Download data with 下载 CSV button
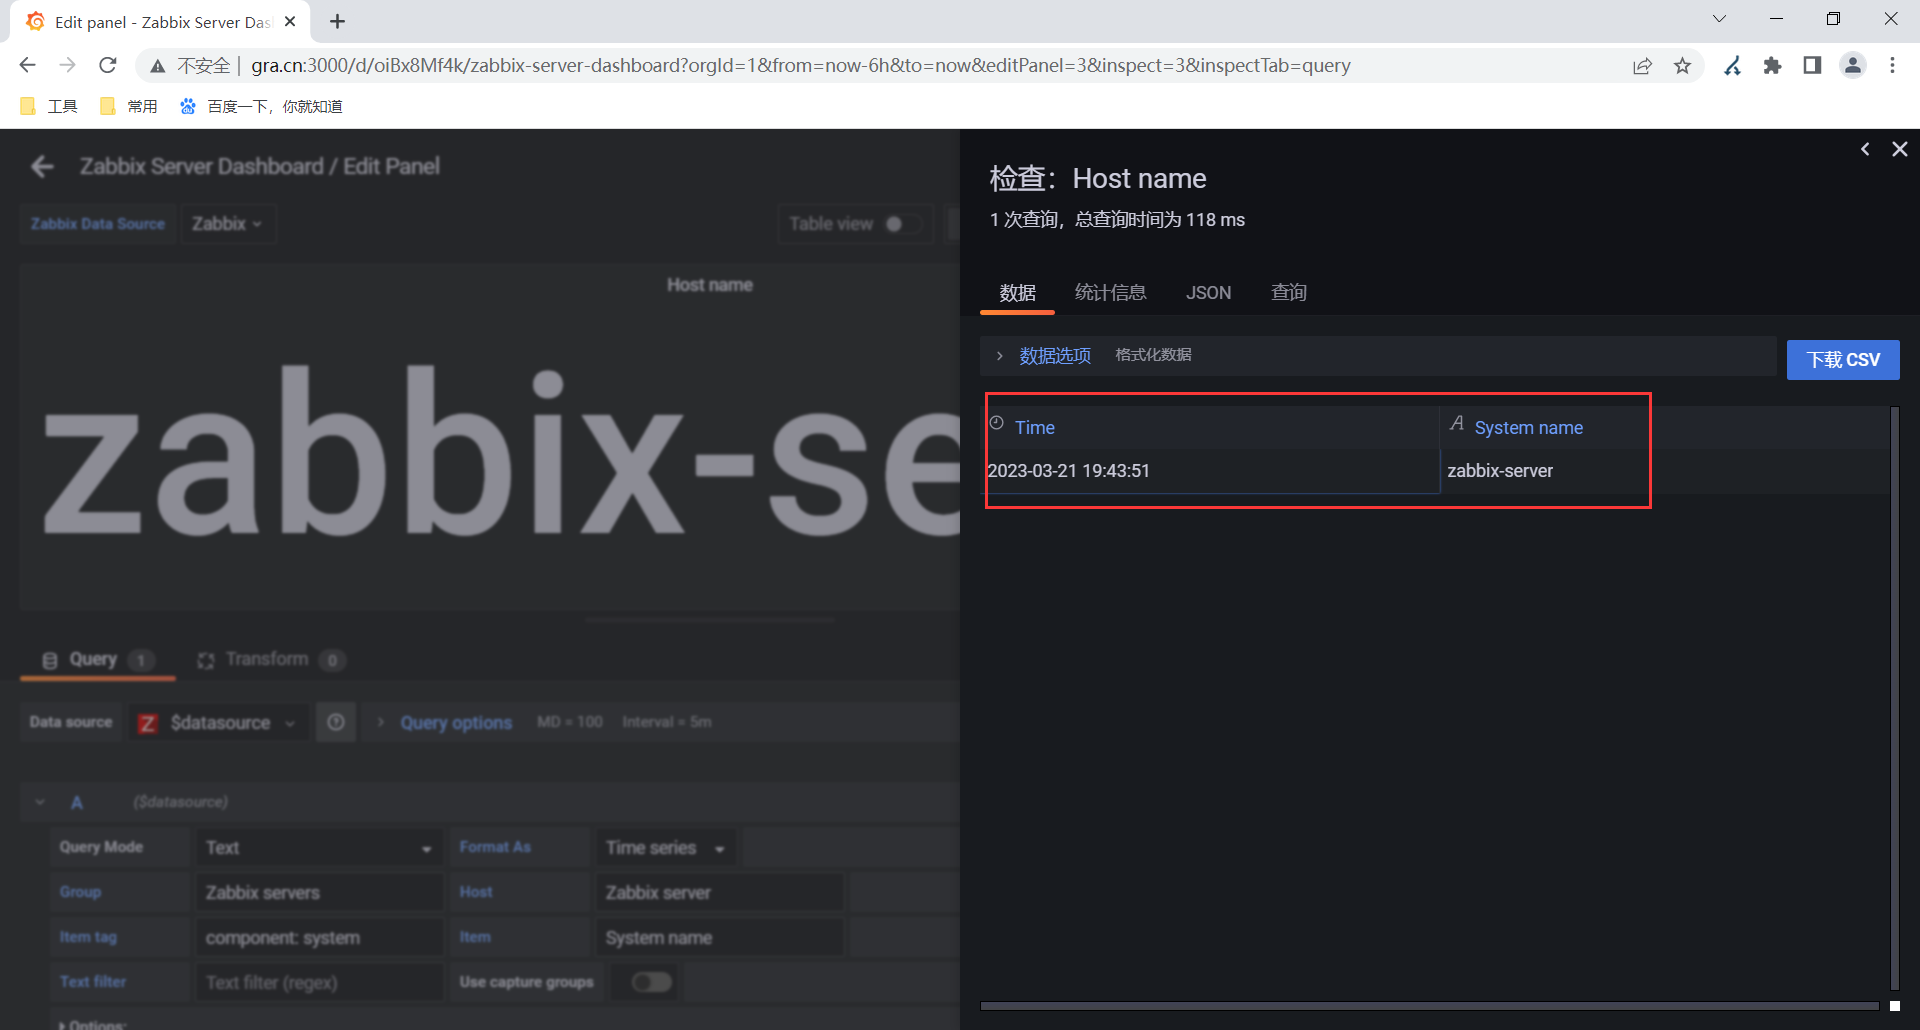Viewport: 1920px width, 1030px height. [1842, 360]
